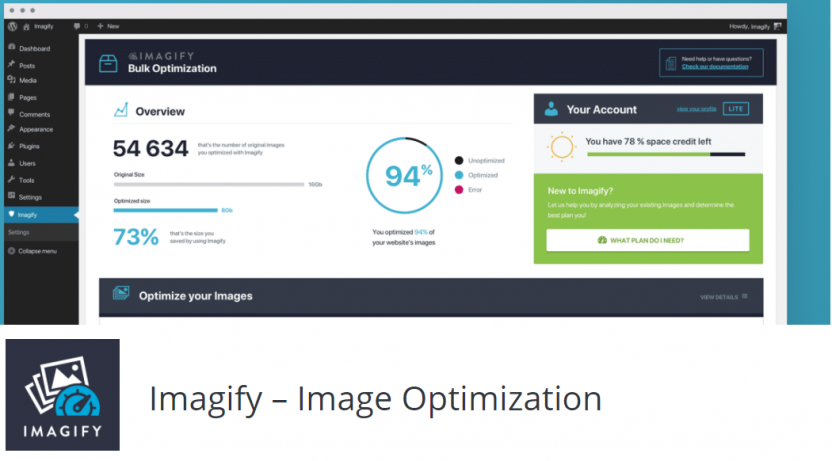Click the Imagify icon in sidebar

12,214
